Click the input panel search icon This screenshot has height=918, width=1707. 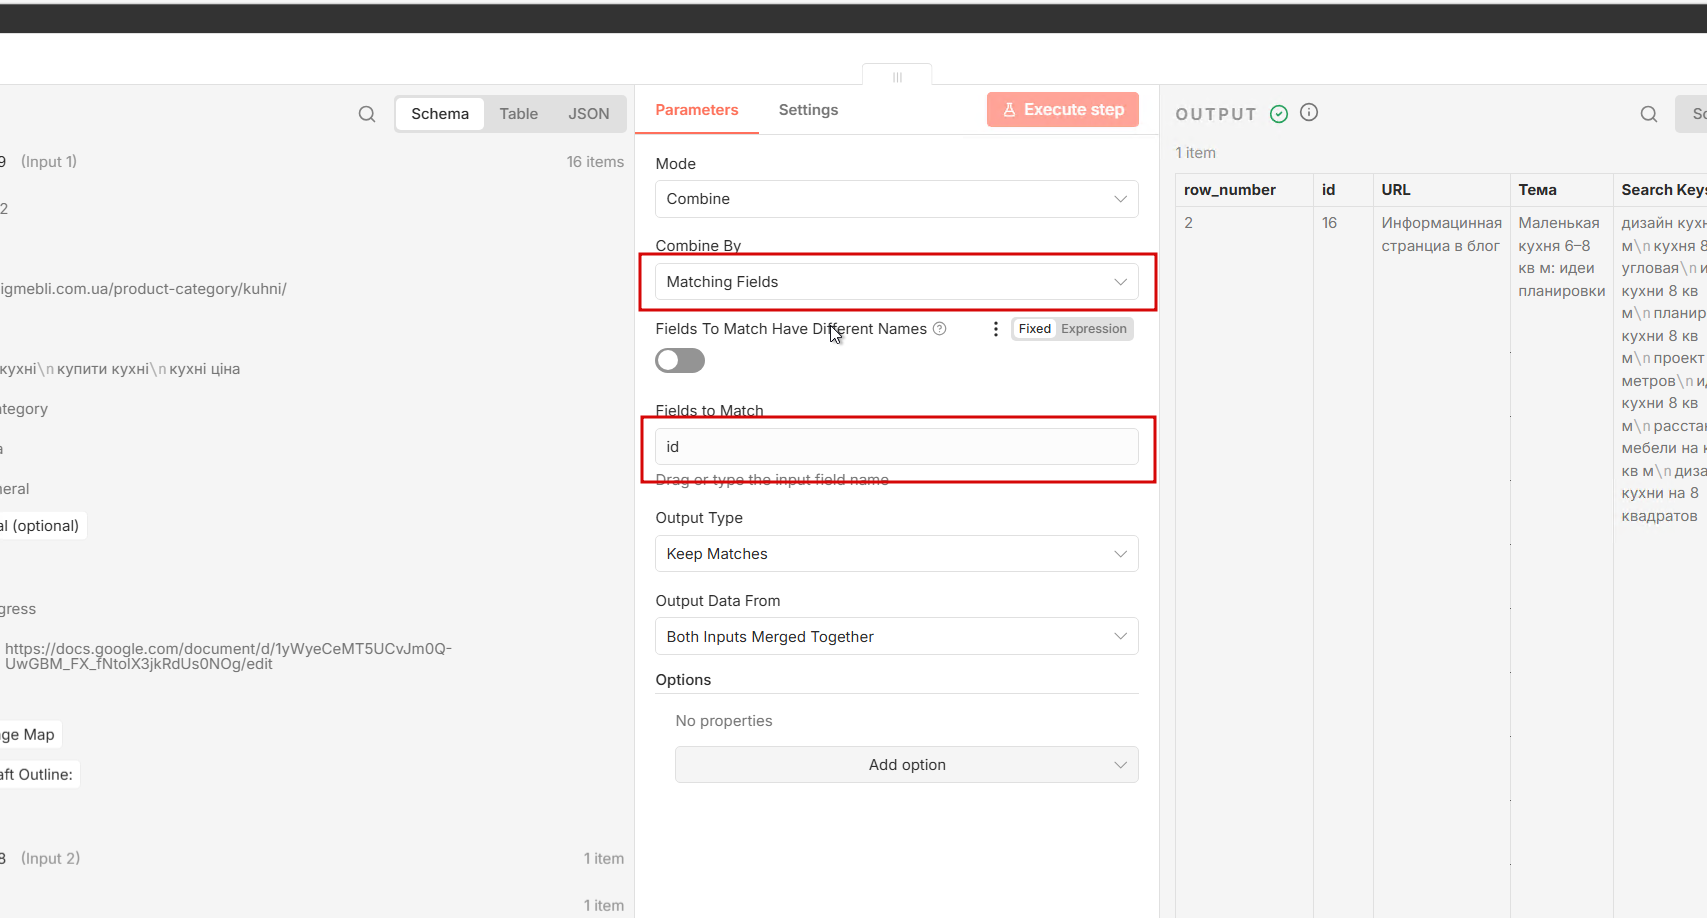click(367, 114)
